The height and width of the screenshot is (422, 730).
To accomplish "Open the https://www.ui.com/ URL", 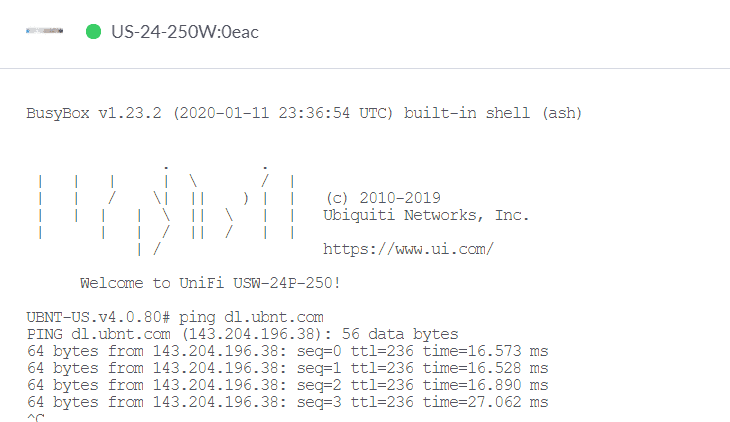I will (408, 249).
